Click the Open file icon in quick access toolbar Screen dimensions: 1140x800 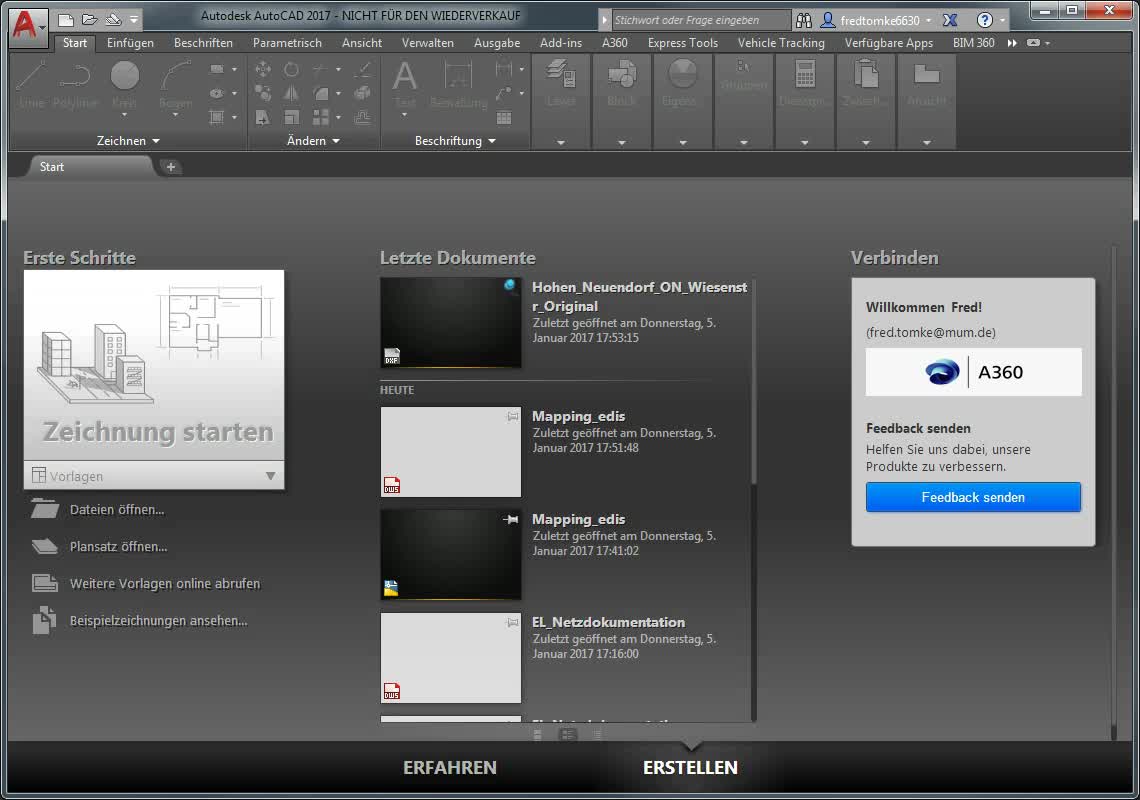tap(89, 20)
